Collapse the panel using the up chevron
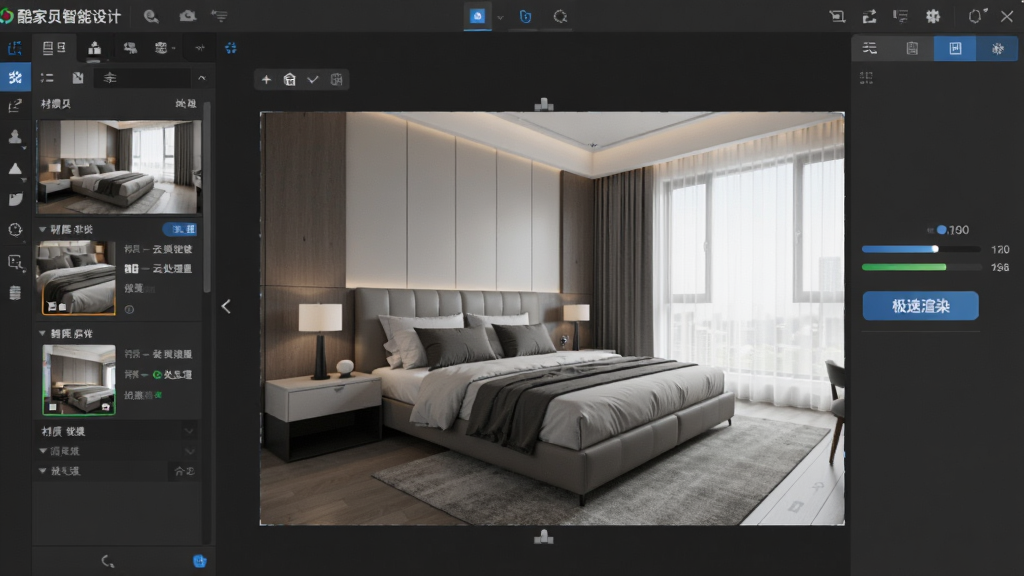This screenshot has height=576, width=1024. [x=202, y=78]
